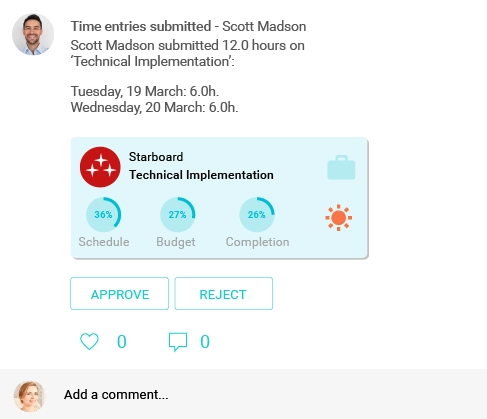Click the Schedule label on card
Image resolution: width=487 pixels, height=419 pixels.
click(x=104, y=242)
